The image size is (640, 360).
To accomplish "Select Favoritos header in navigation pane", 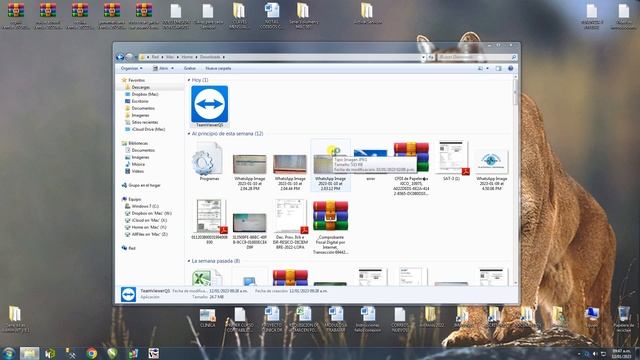I will coord(136,80).
